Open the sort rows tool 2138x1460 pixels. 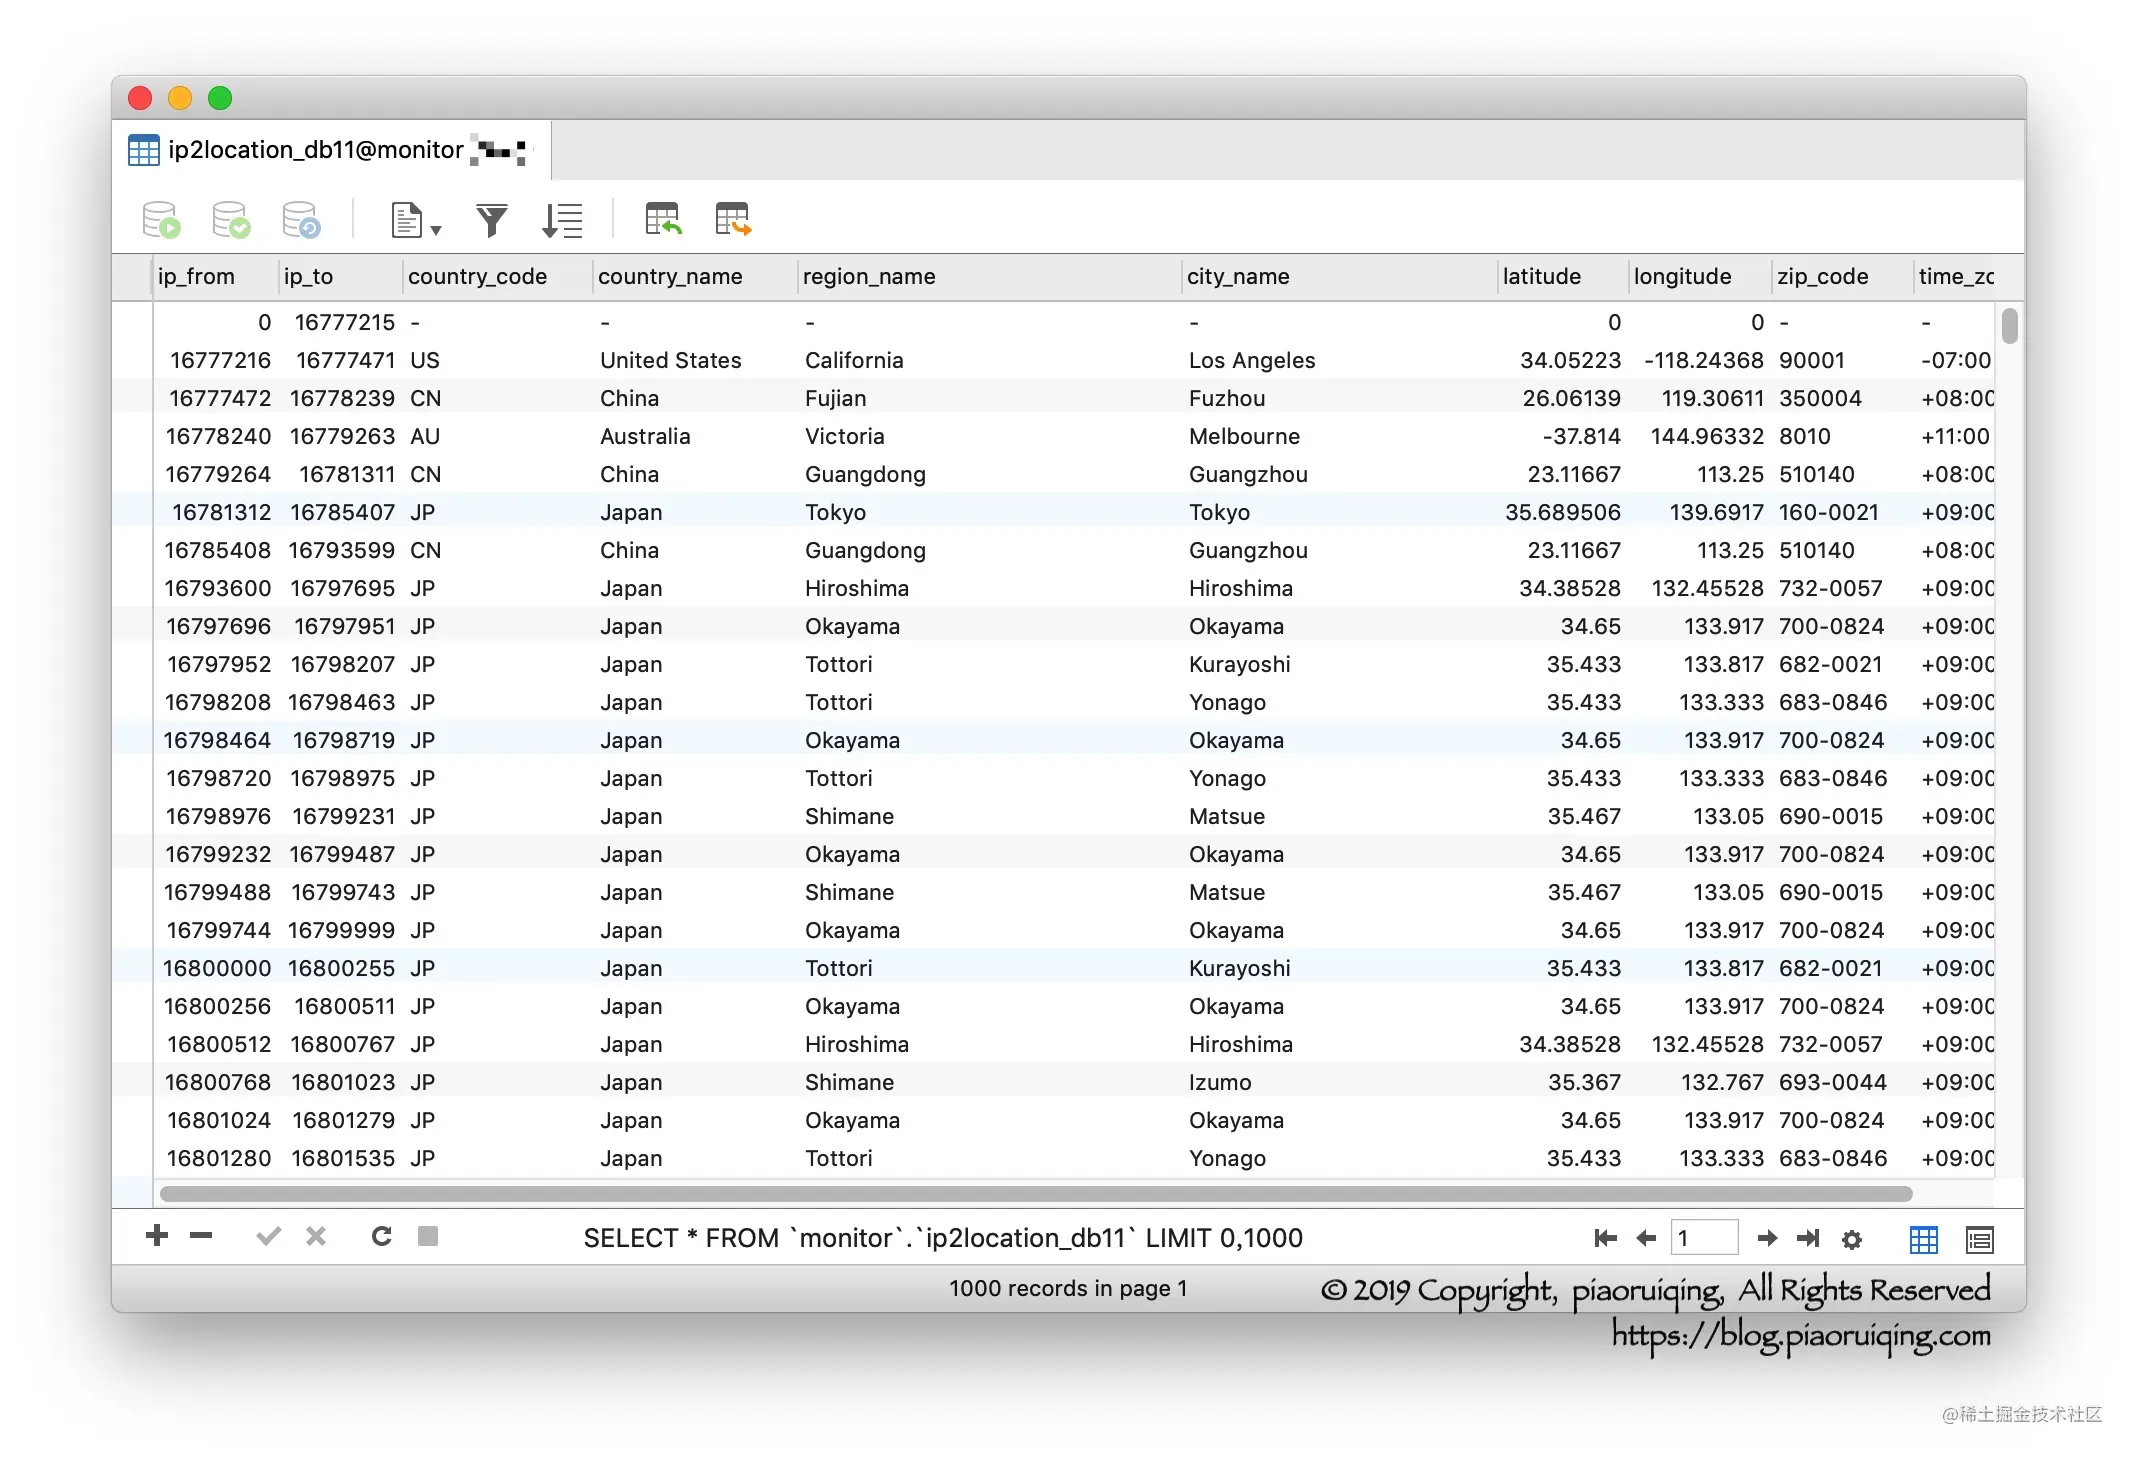pyautogui.click(x=562, y=220)
